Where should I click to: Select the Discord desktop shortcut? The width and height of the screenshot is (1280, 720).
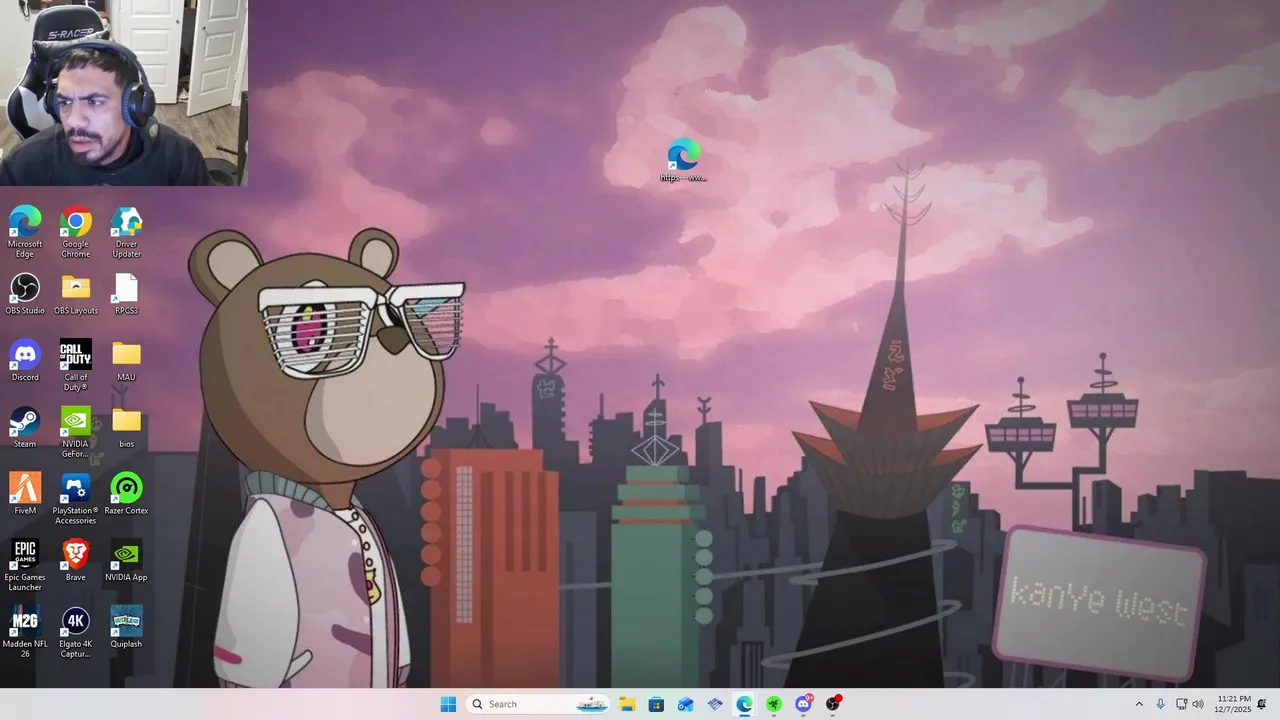click(25, 360)
